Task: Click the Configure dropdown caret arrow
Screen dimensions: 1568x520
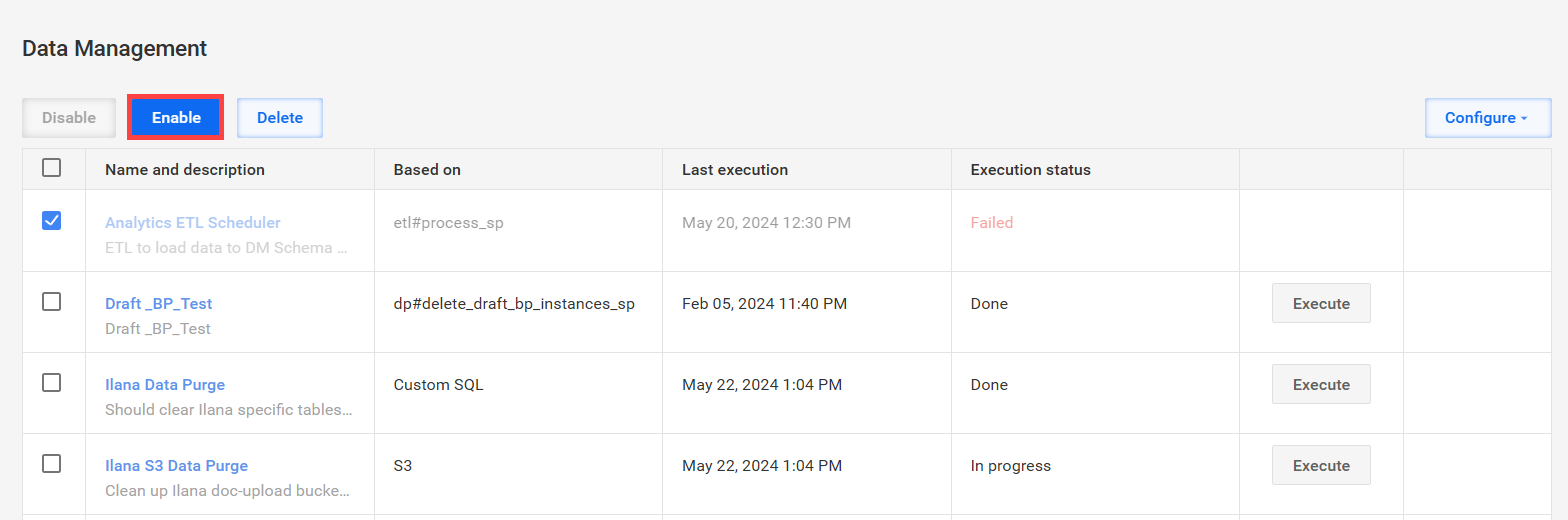Action: tap(1524, 119)
